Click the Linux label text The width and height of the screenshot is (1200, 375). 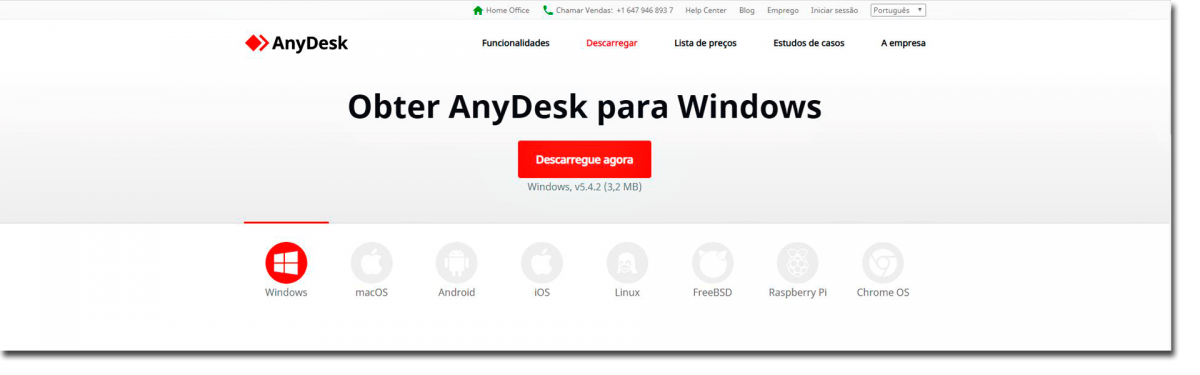pos(627,293)
